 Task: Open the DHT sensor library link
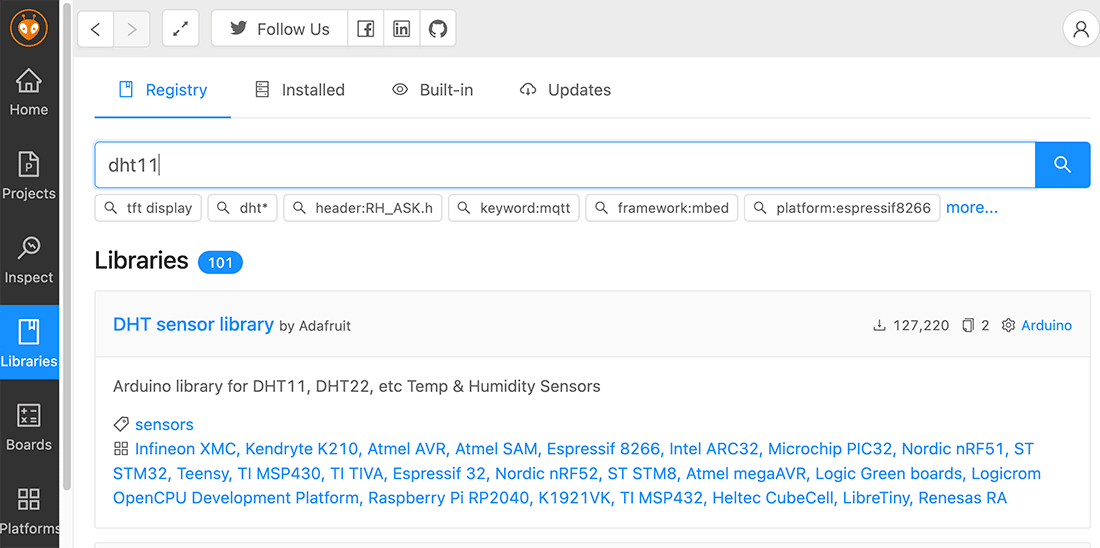[193, 324]
